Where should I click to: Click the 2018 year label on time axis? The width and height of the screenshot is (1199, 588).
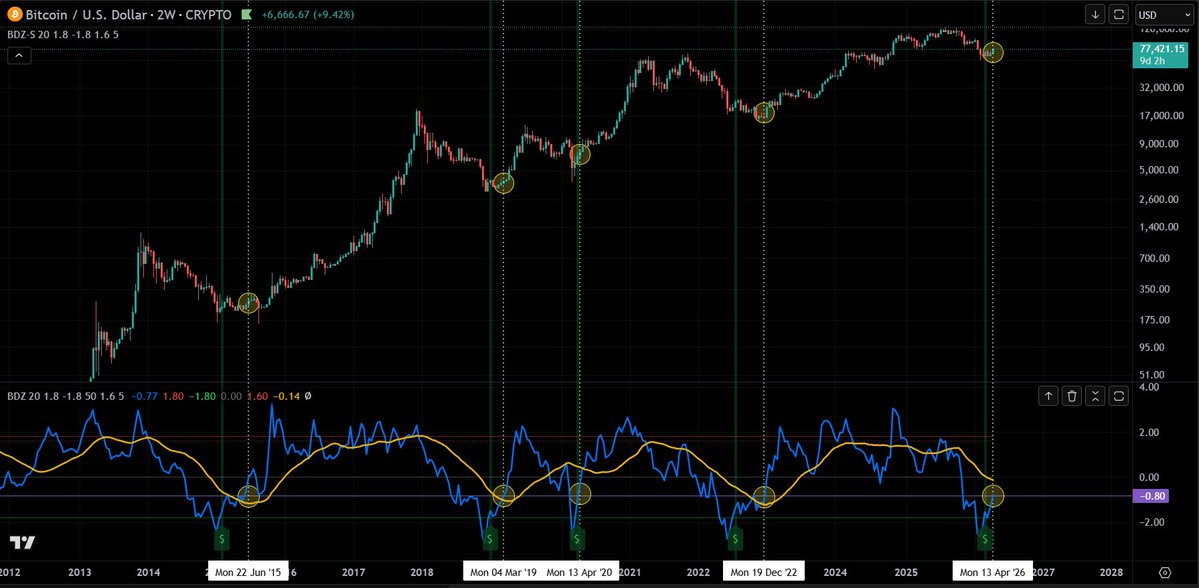tap(422, 572)
